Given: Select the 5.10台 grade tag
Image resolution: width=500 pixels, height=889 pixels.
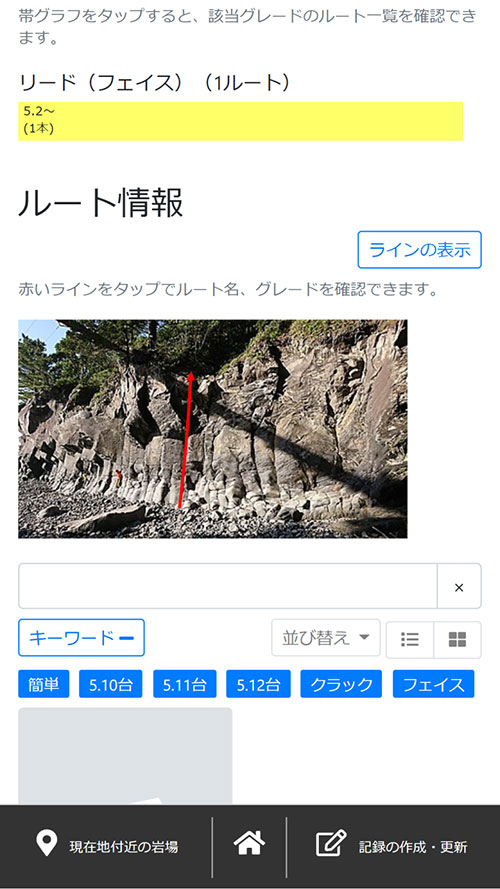Looking at the screenshot, I should (111, 684).
